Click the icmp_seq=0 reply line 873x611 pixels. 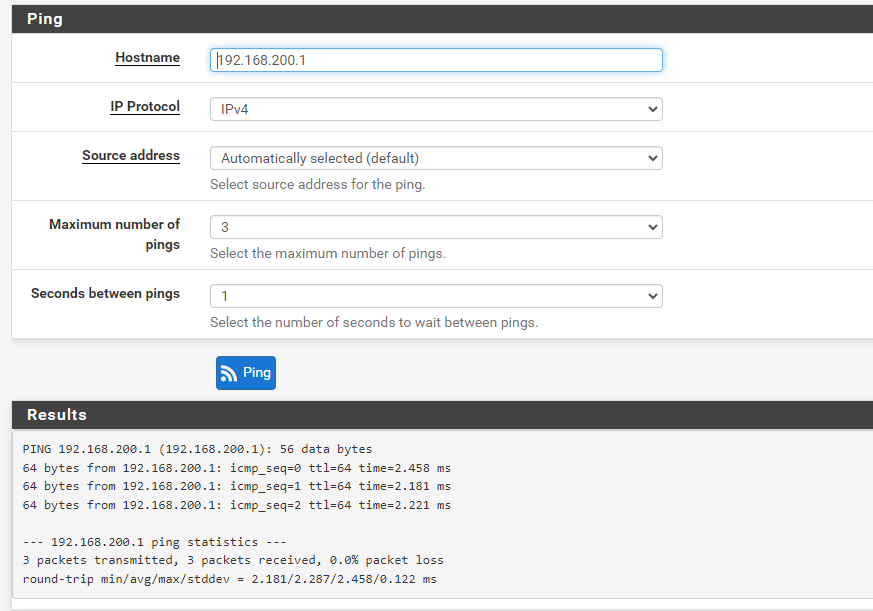(236, 468)
